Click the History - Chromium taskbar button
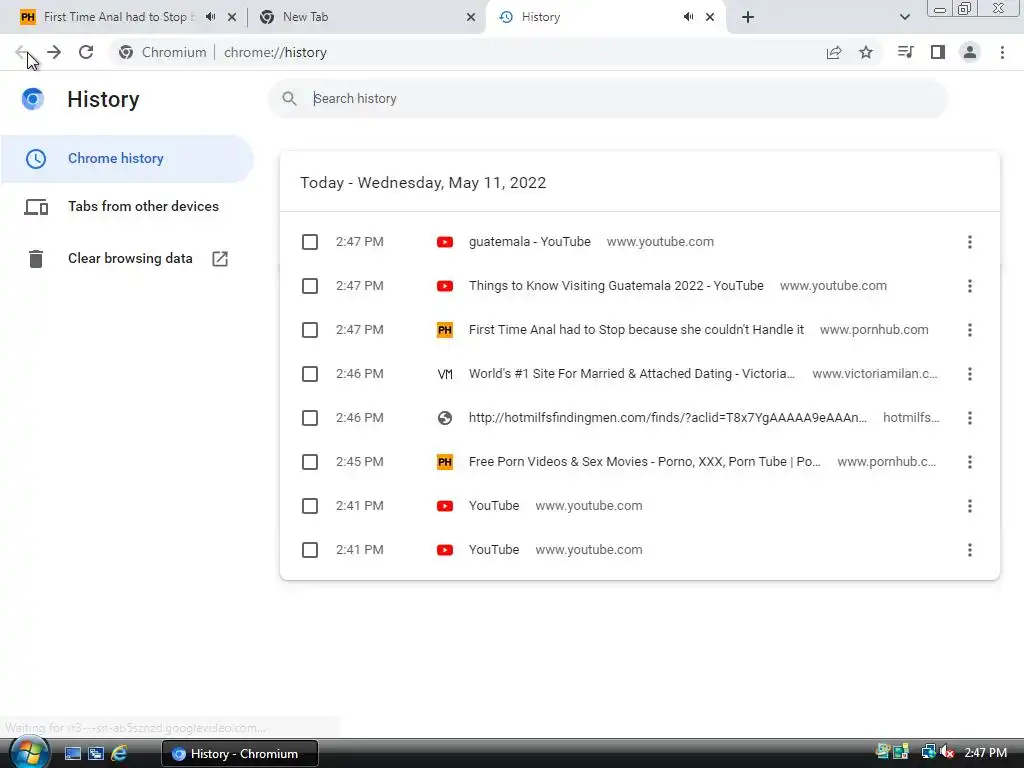The image size is (1024, 768). [x=240, y=754]
